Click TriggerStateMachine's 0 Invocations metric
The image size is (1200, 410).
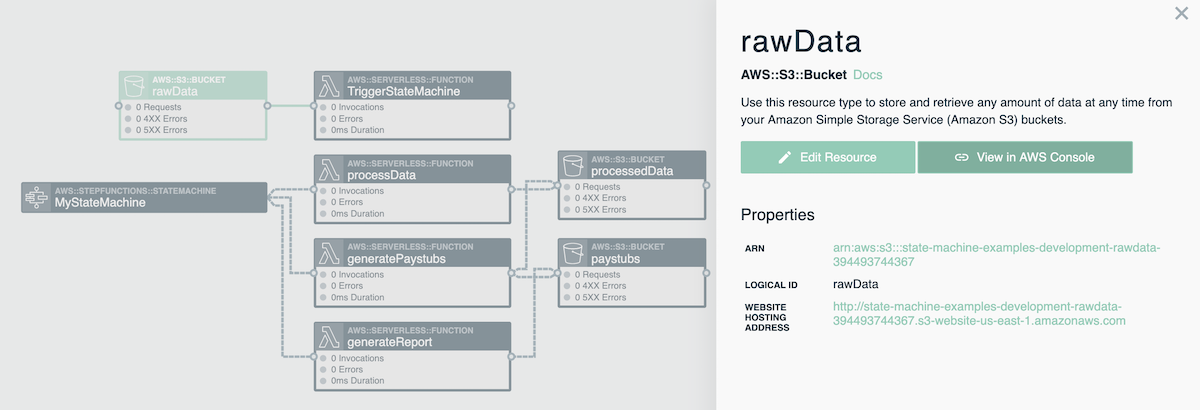tap(357, 106)
